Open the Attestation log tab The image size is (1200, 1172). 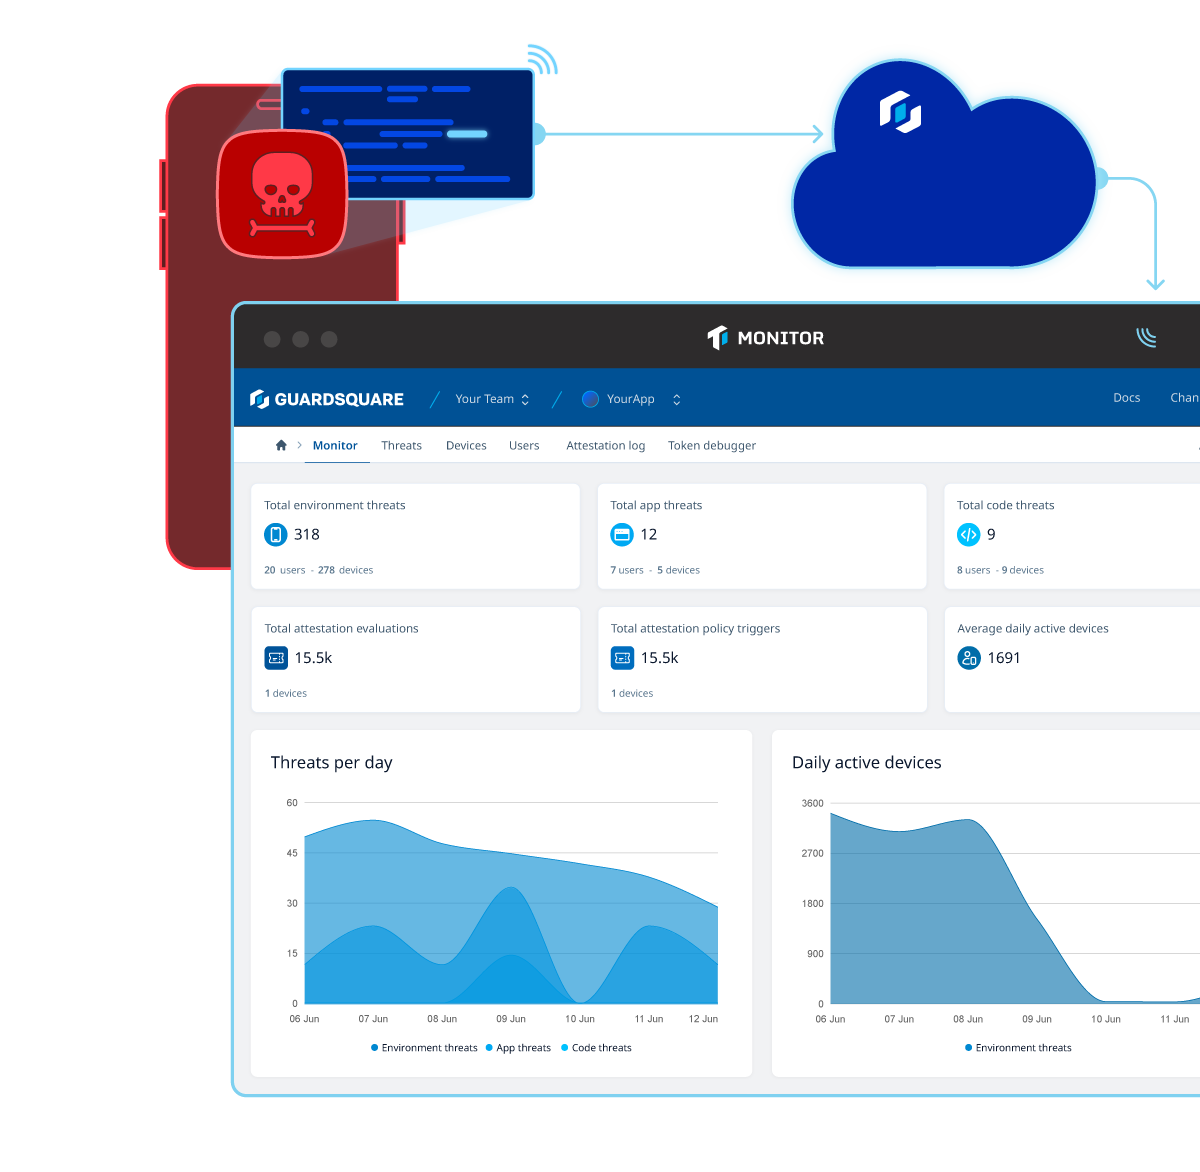606,446
